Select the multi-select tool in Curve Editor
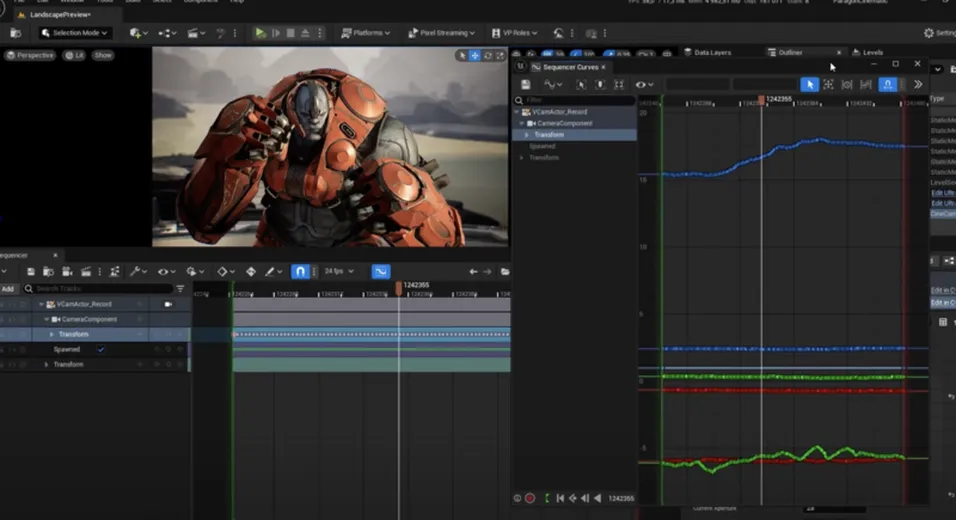 [866, 85]
